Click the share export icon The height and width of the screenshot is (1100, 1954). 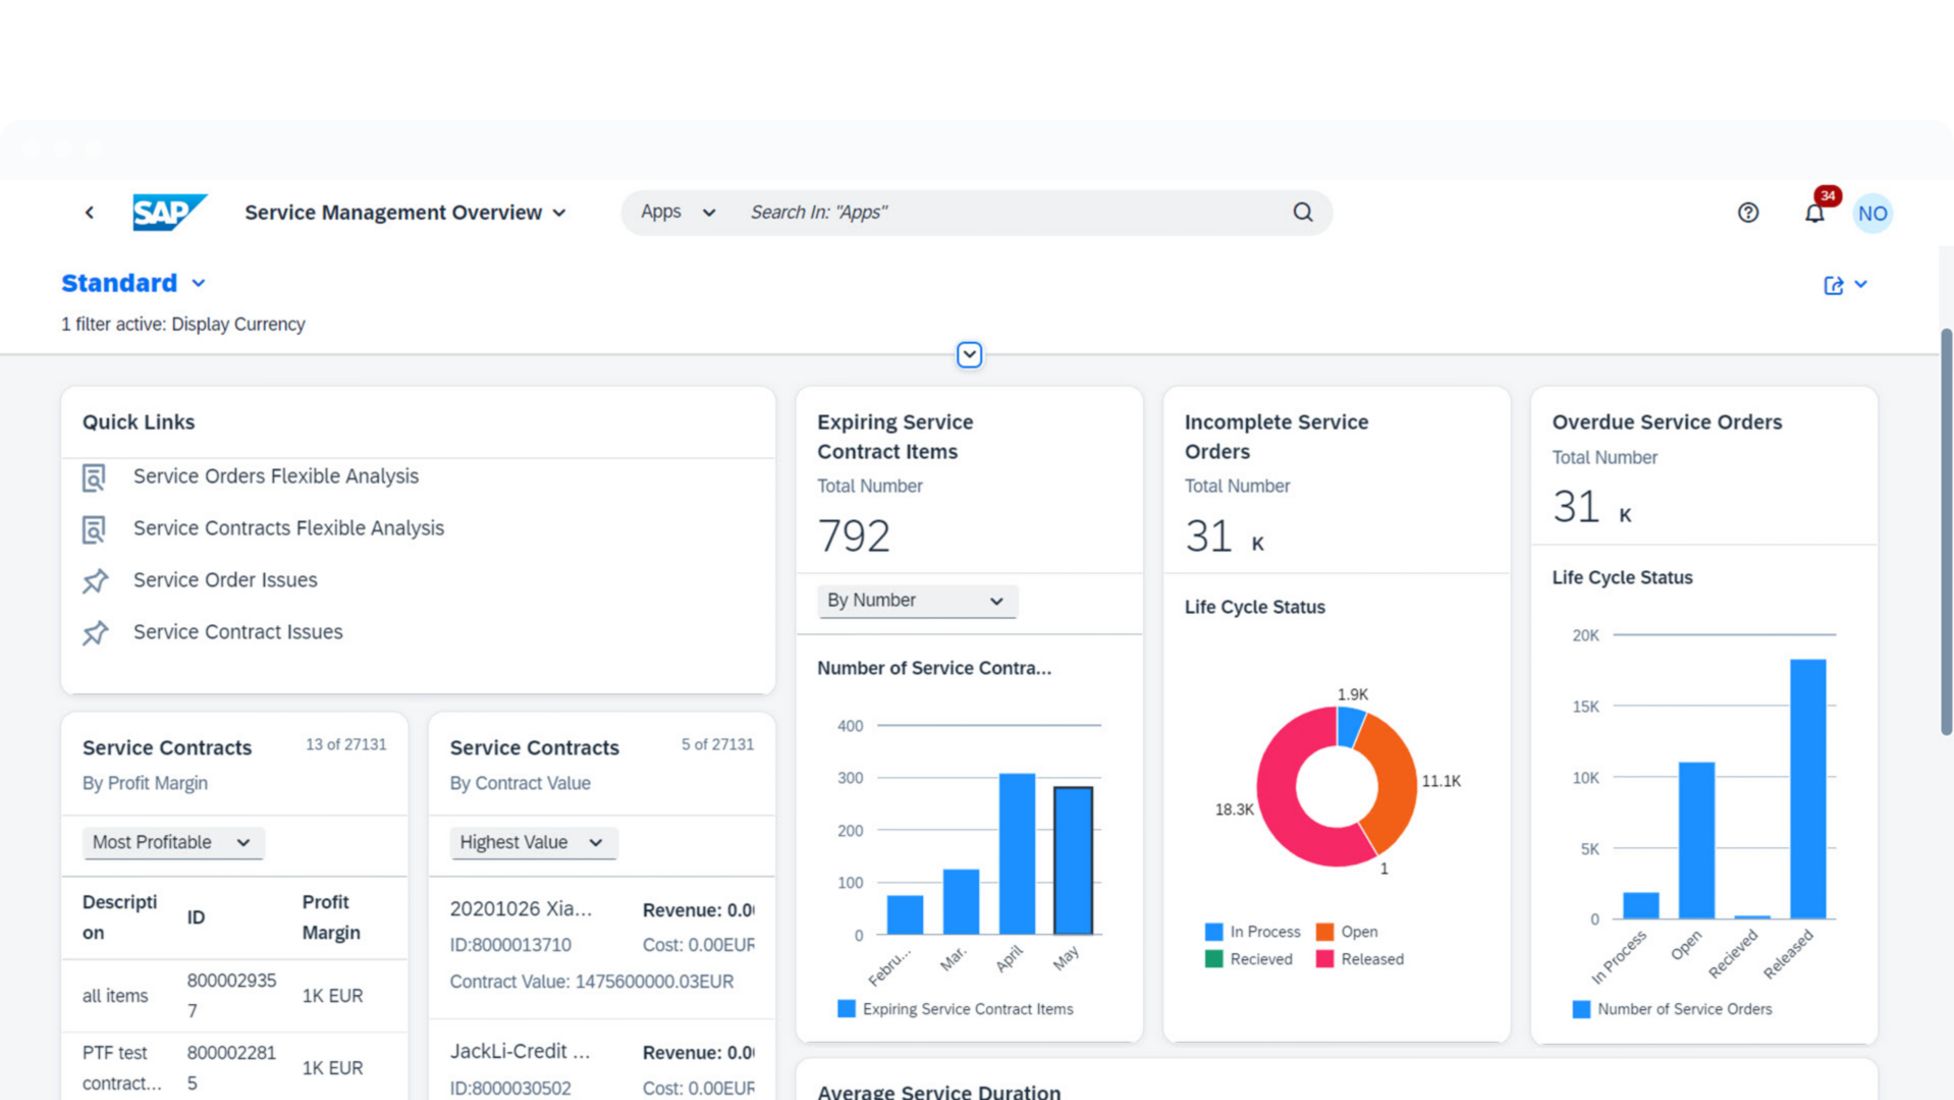tap(1833, 285)
